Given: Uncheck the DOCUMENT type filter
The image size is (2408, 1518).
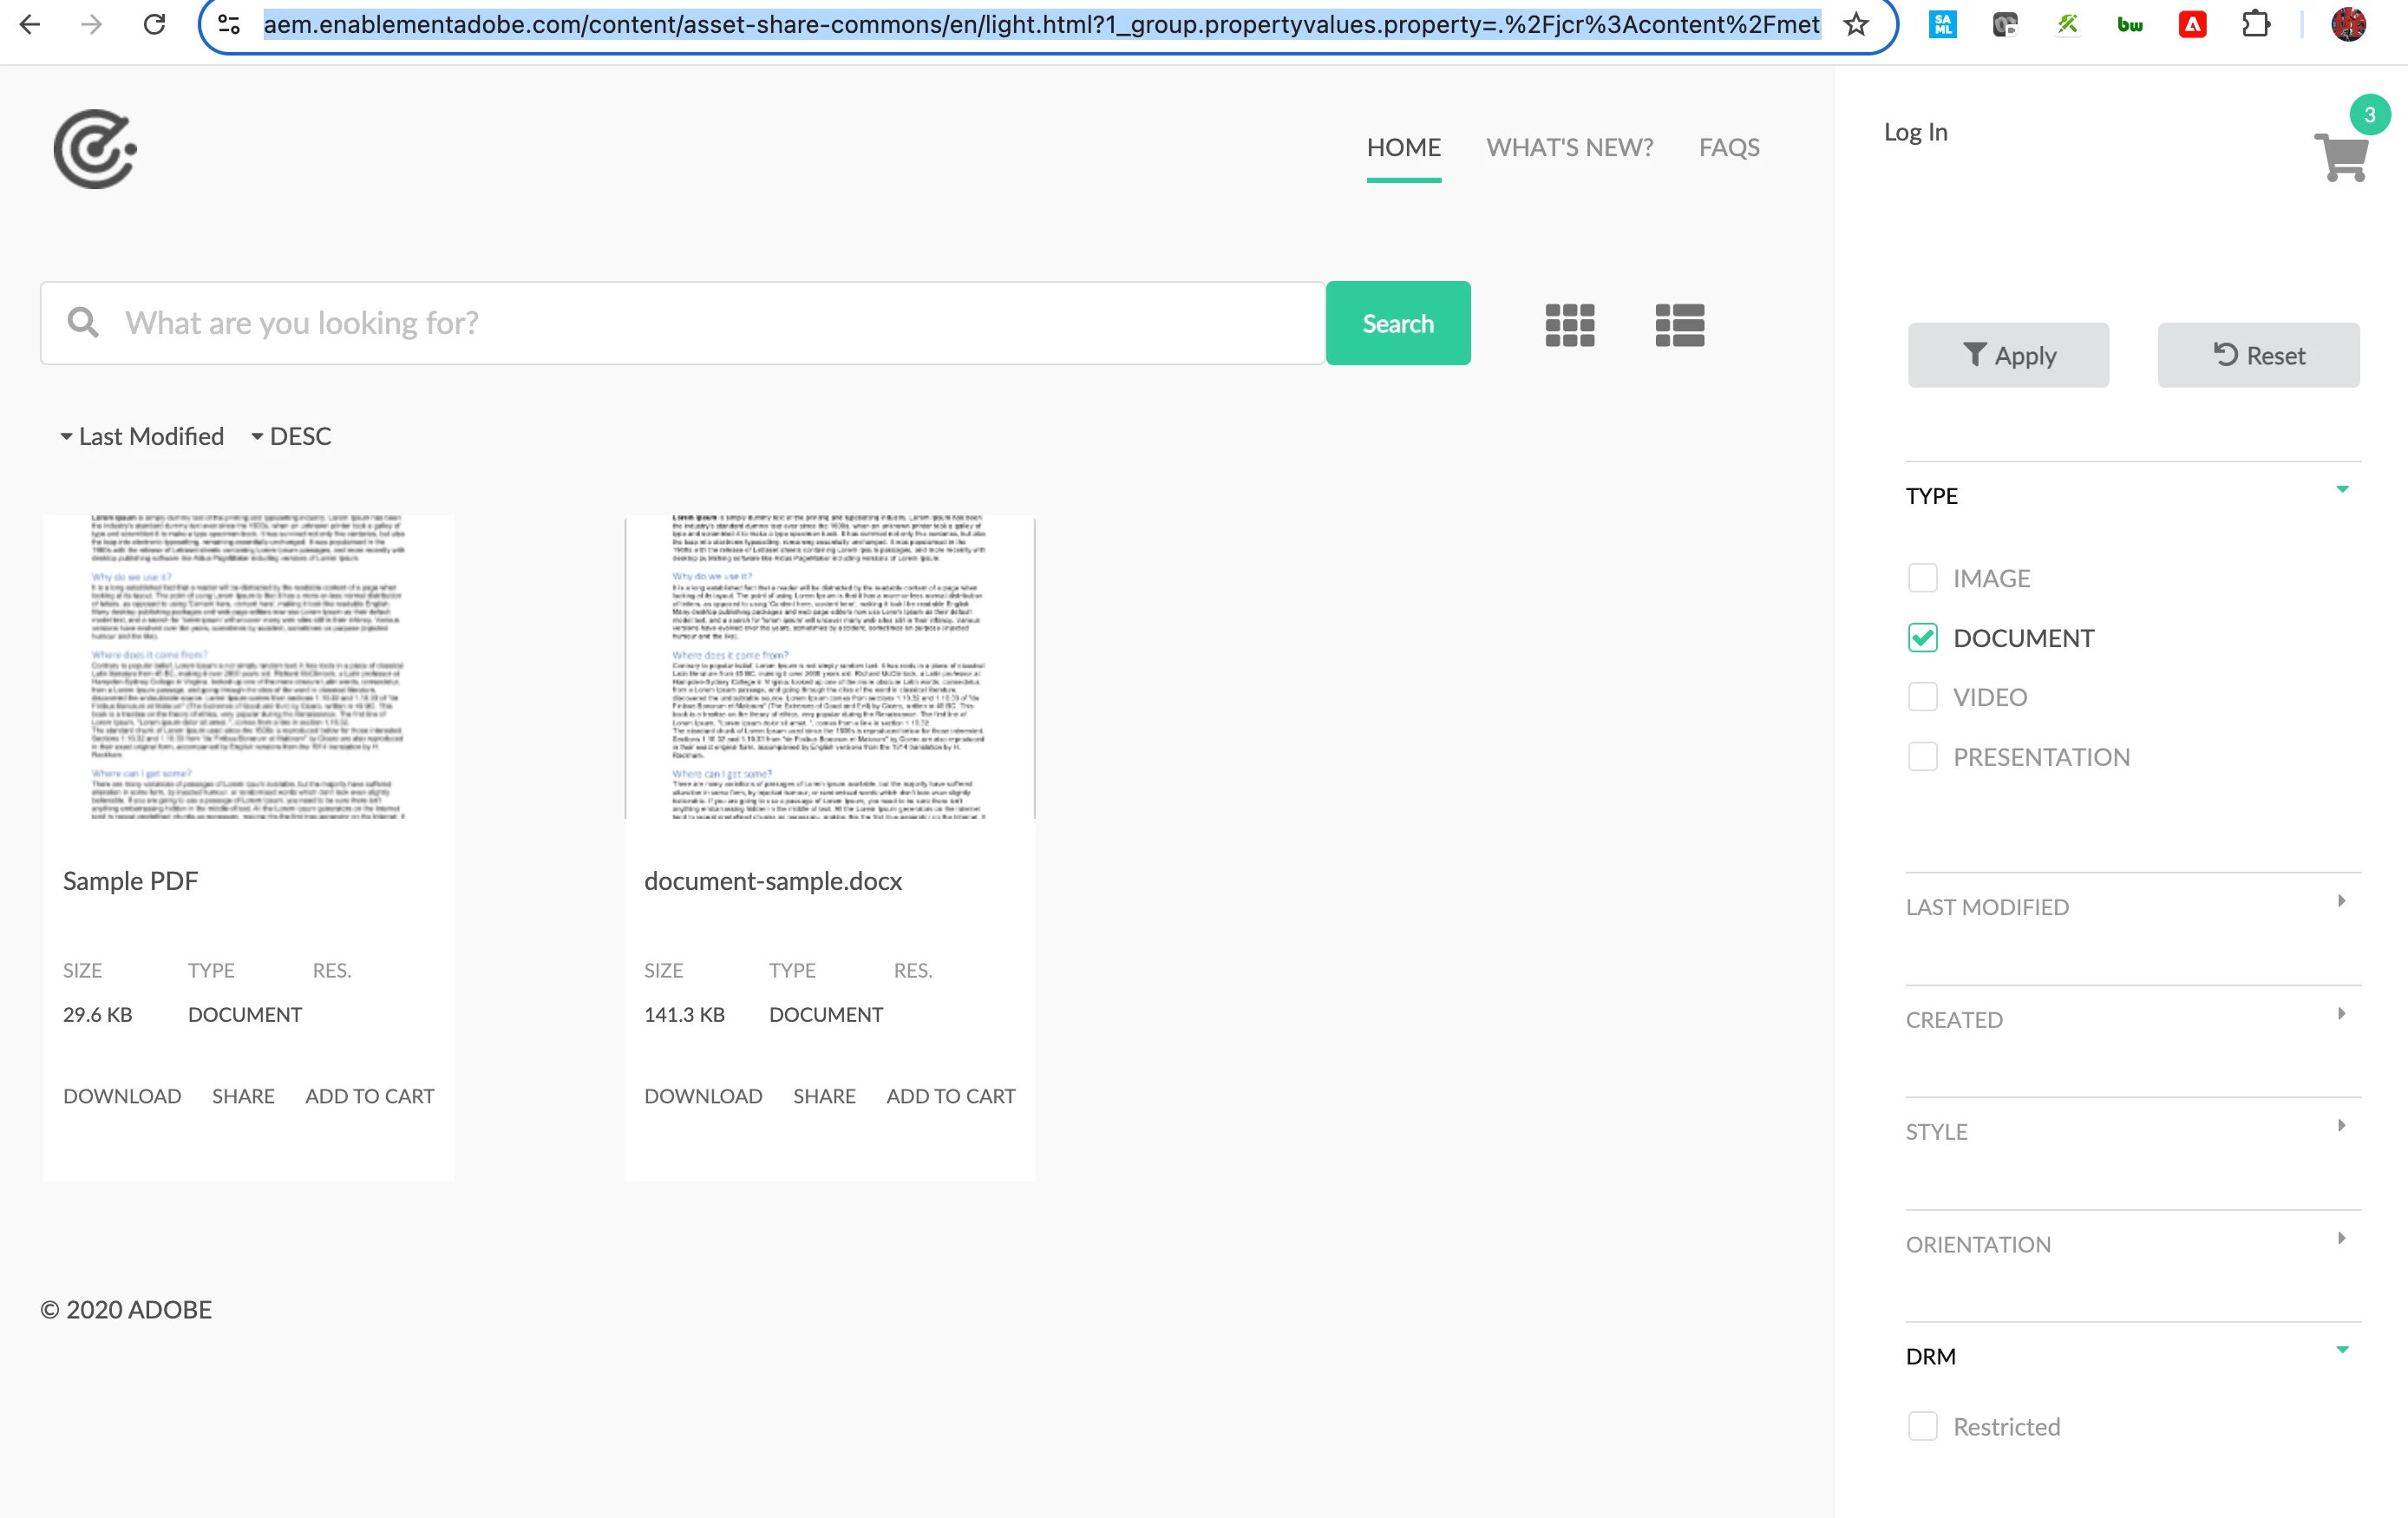Looking at the screenshot, I should [x=1922, y=638].
